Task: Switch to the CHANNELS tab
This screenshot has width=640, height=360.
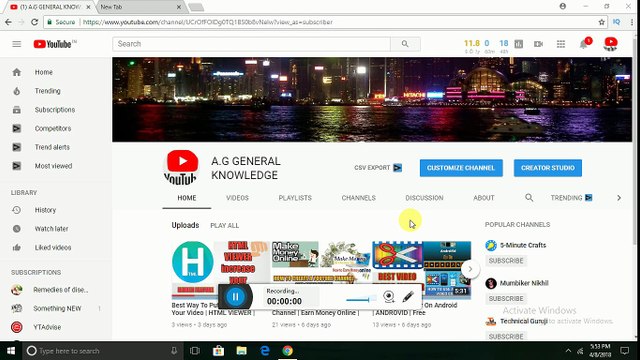Action: click(358, 198)
